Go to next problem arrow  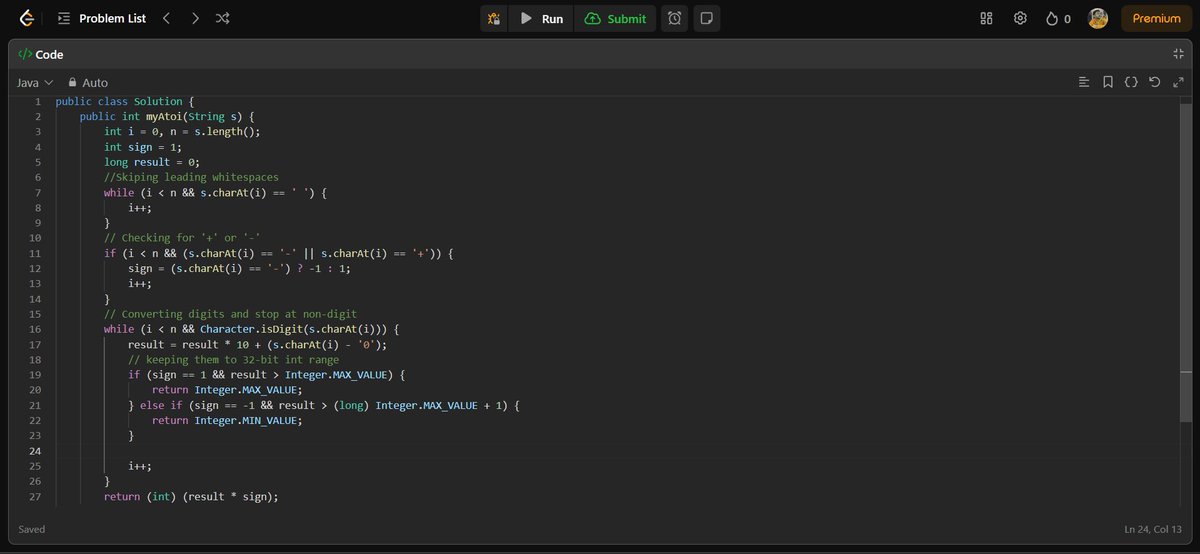(x=194, y=18)
